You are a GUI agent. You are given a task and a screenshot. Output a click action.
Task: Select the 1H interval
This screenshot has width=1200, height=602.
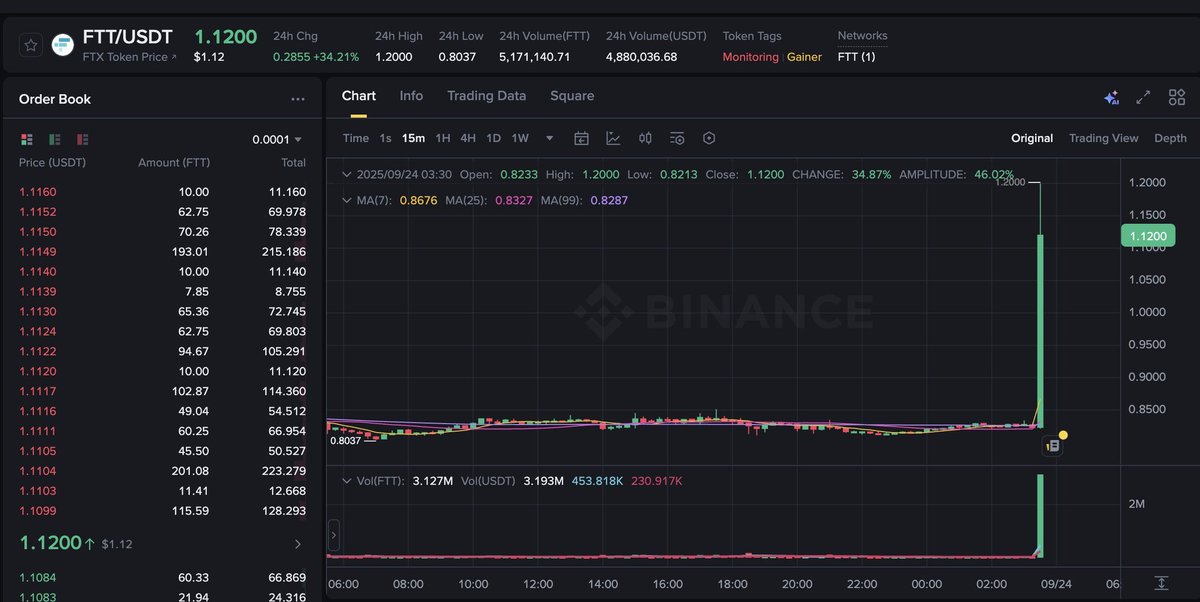click(x=443, y=138)
